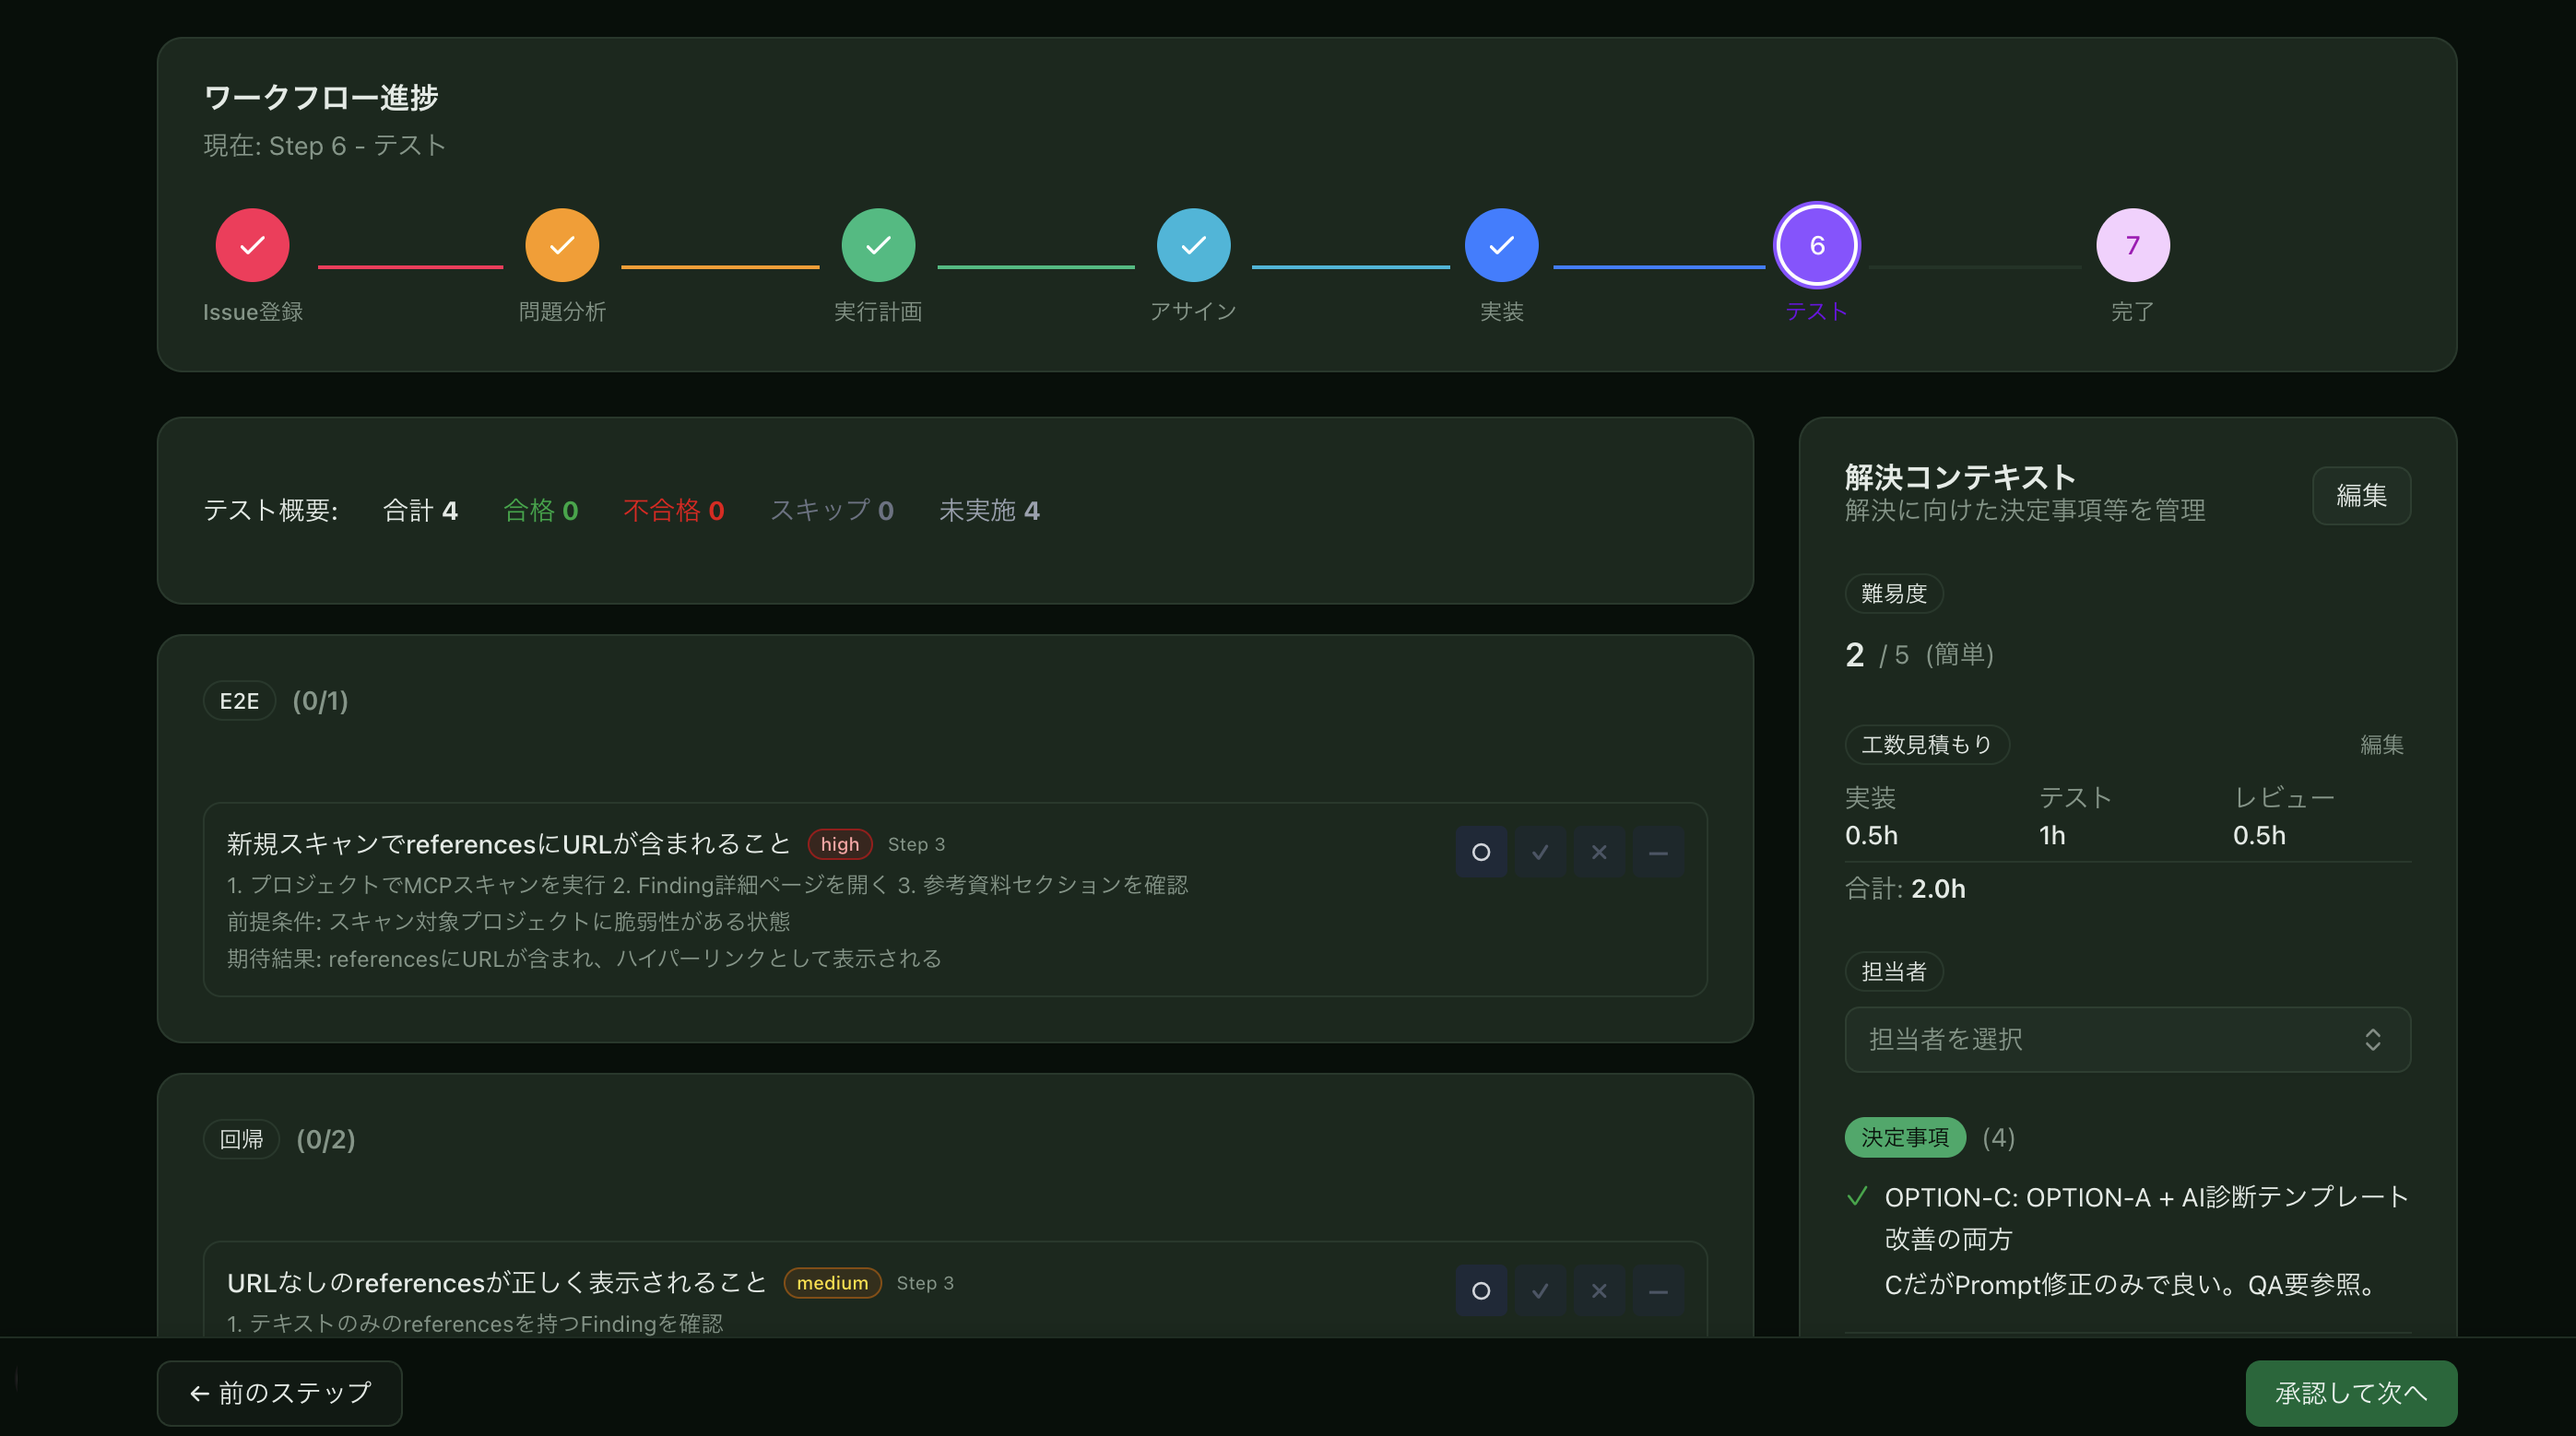The image size is (2576, 1436).
Task: Click the completed Issue登録 step circle
Action: (252, 244)
